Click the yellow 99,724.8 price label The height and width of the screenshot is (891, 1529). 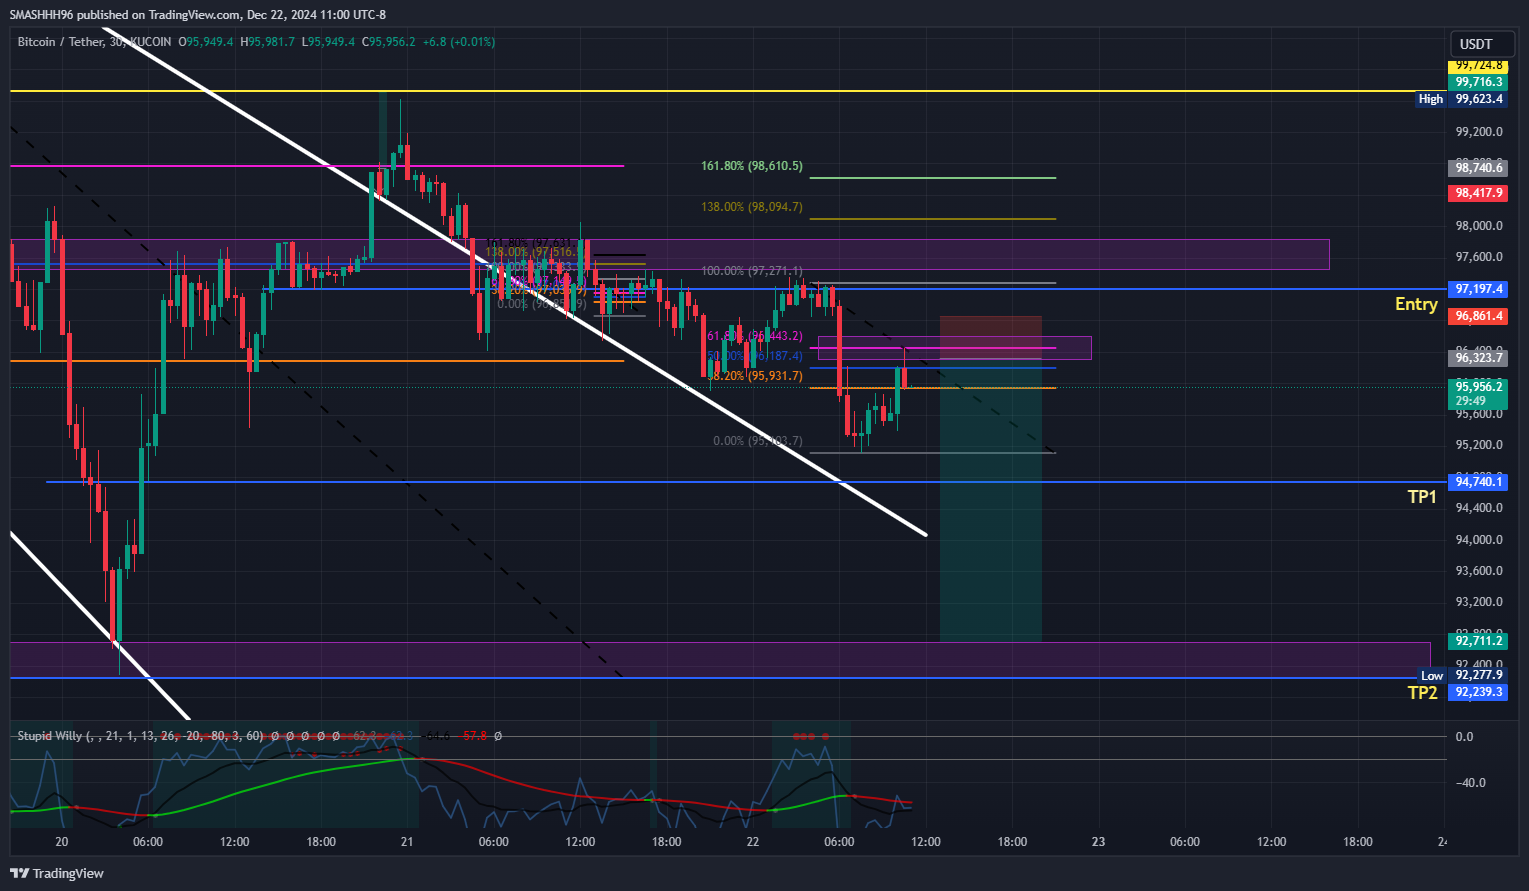1478,66
